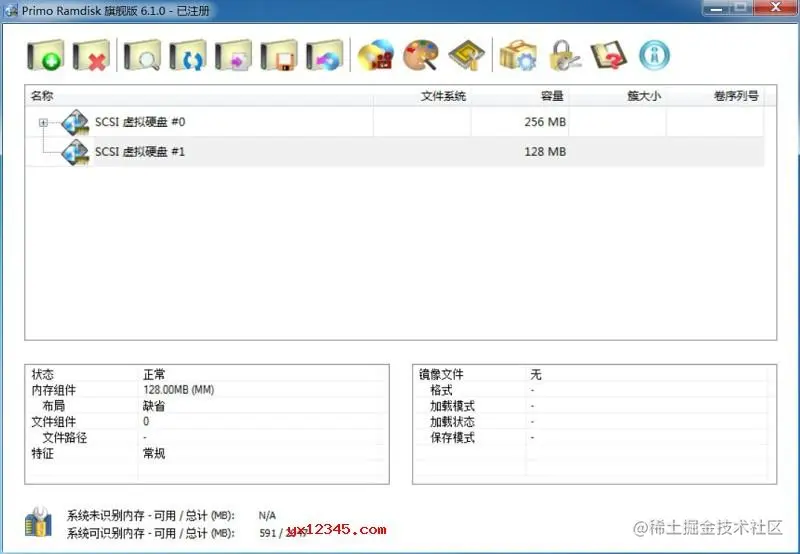Click the 文件组件 property label
The width and height of the screenshot is (800, 554).
(54, 422)
